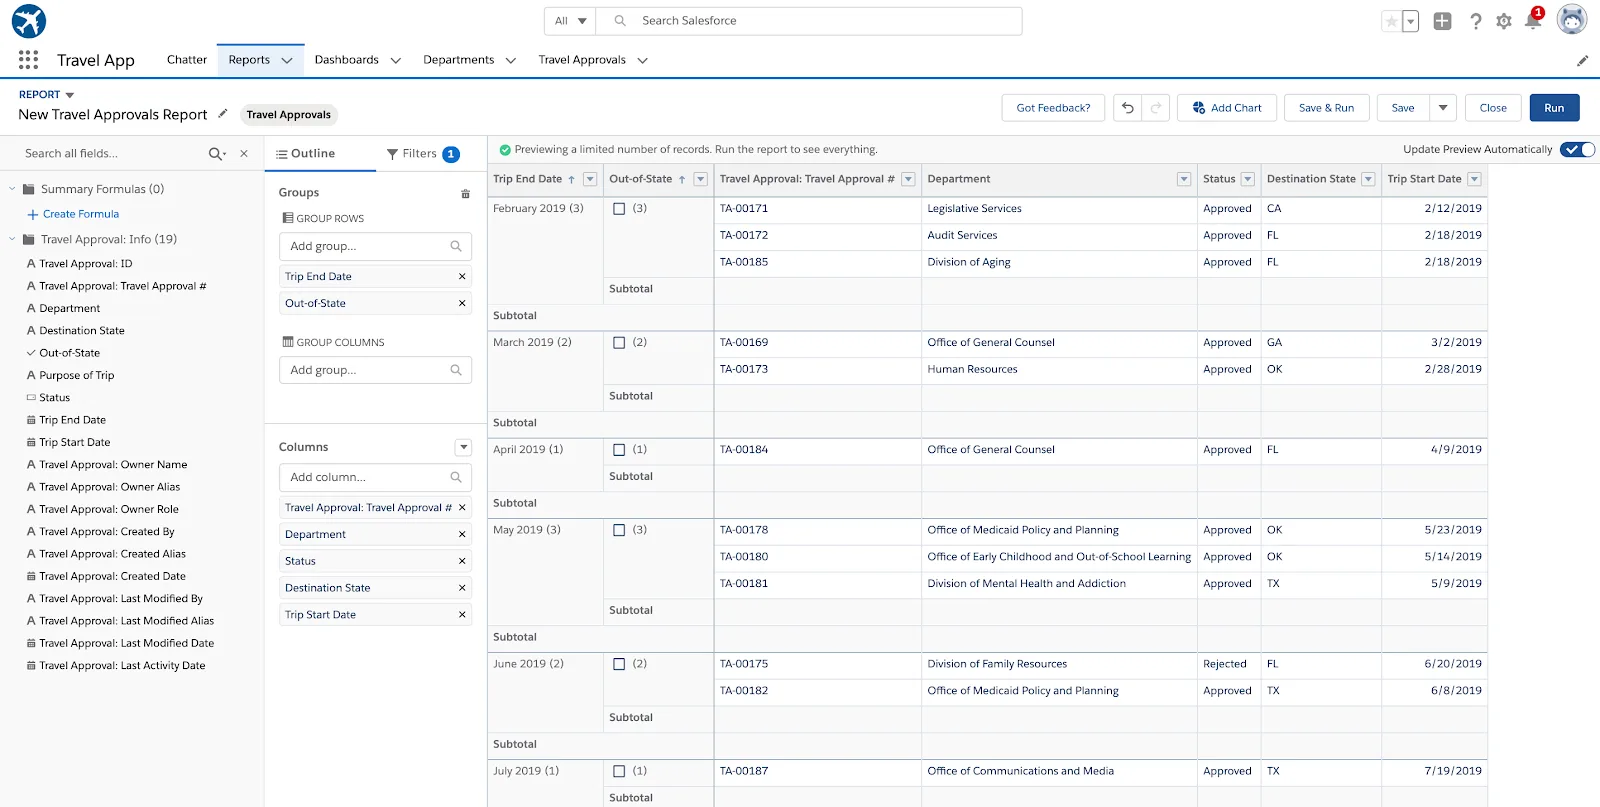Open Trip End Date column dropdown
Viewport: 1600px width, 807px height.
coord(590,180)
